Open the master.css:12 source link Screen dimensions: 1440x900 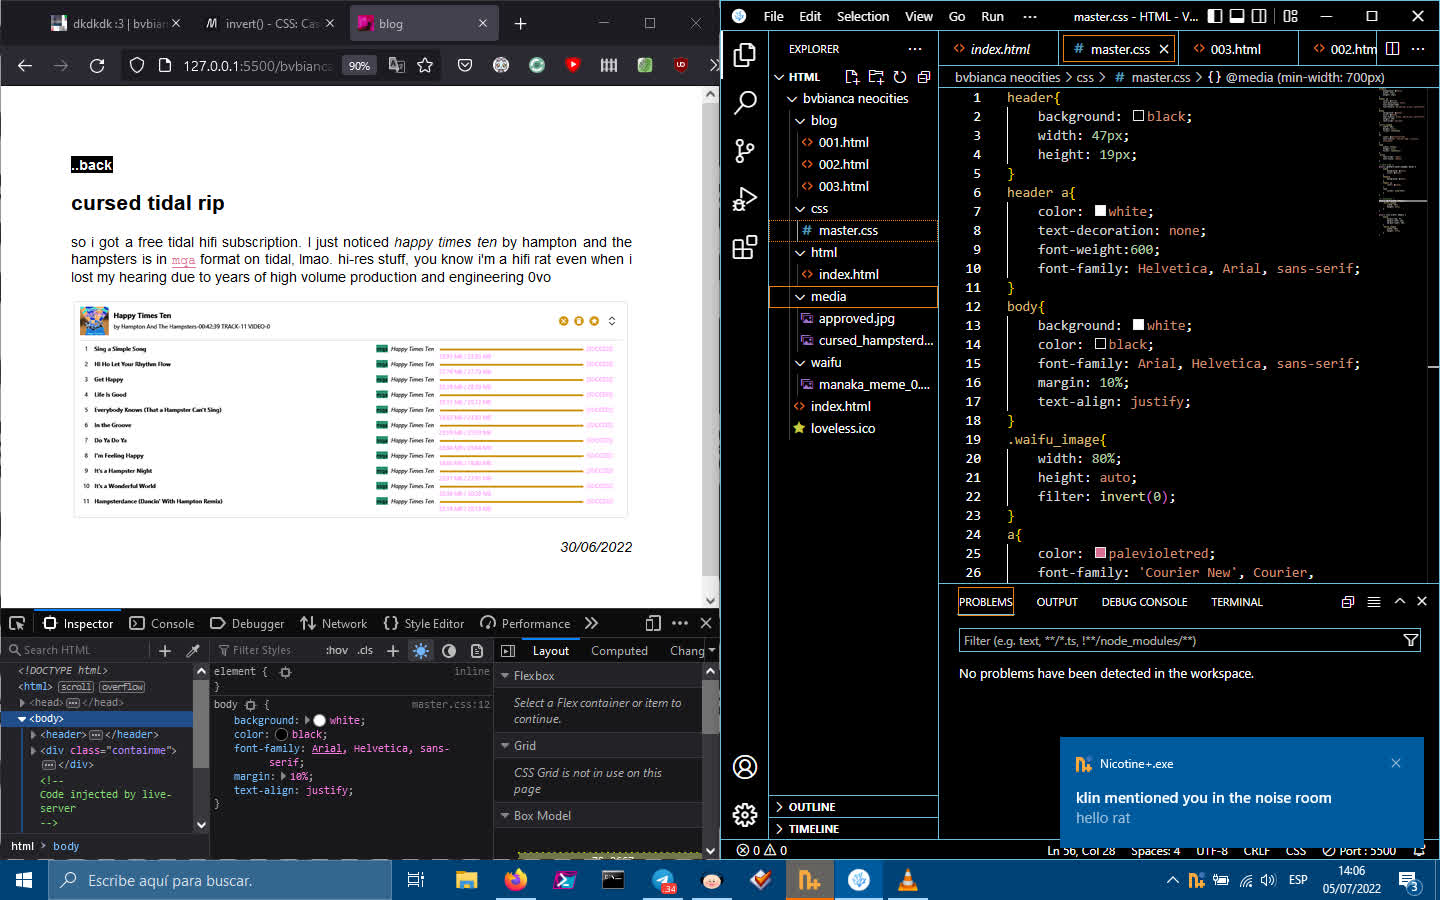pyautogui.click(x=450, y=704)
